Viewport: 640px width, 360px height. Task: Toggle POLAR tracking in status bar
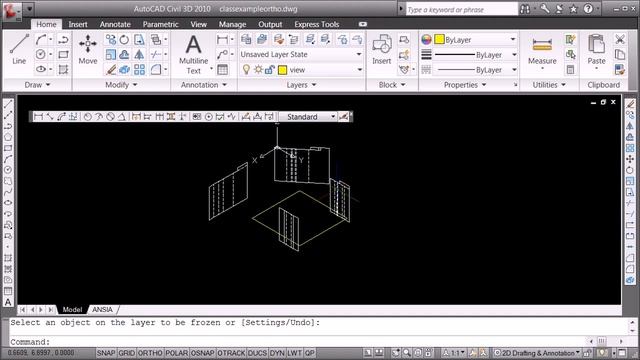tap(176, 353)
